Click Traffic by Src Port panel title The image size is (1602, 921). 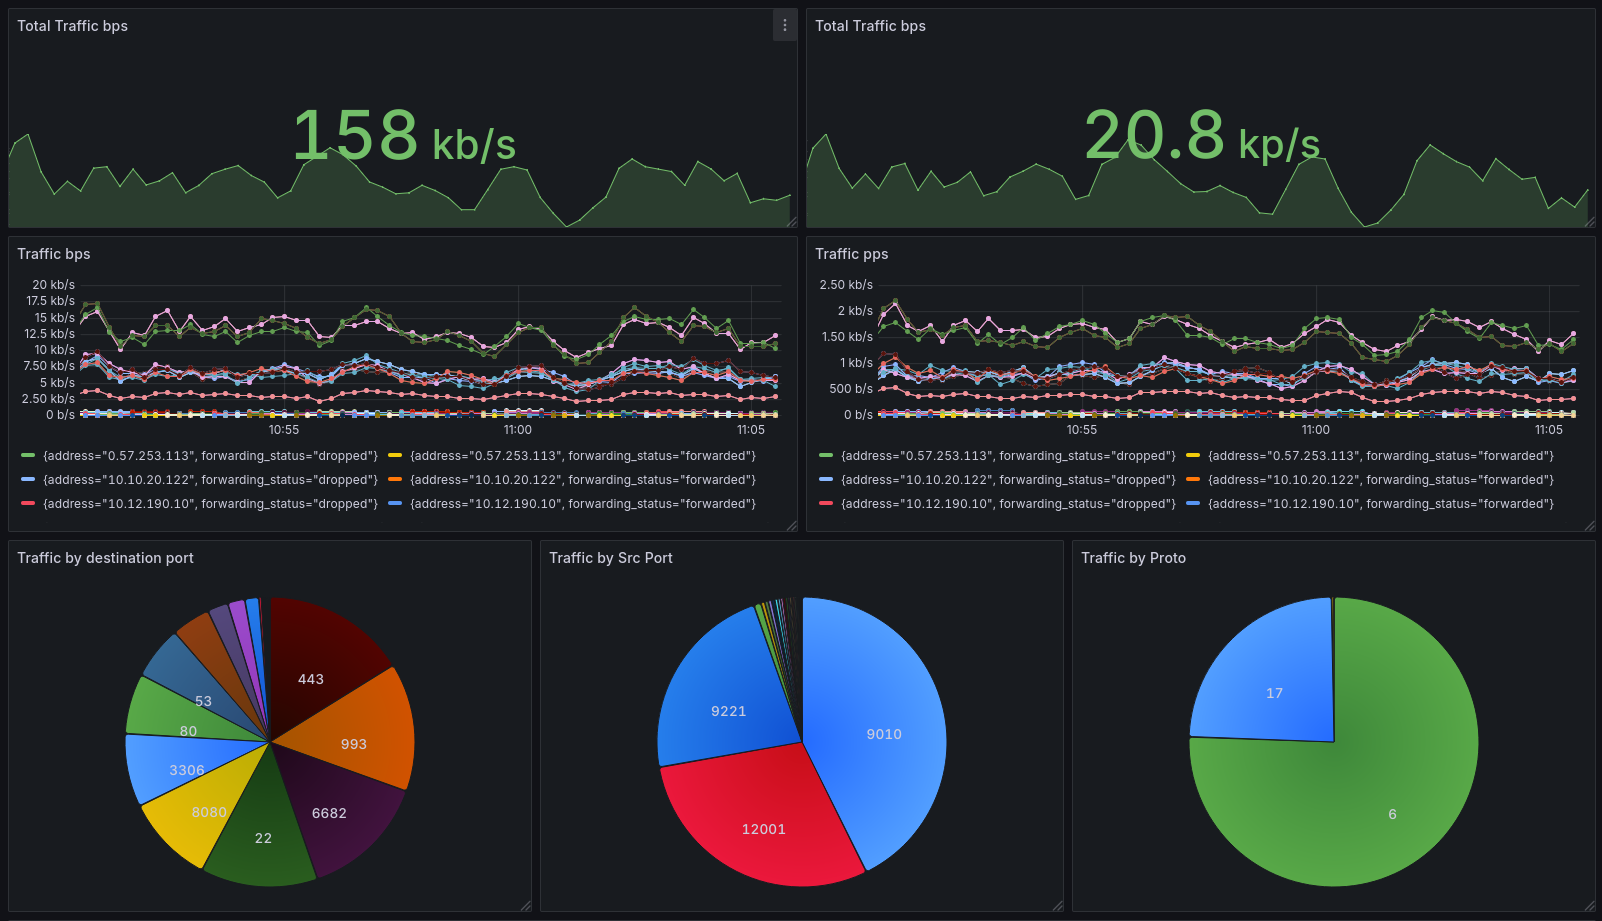click(611, 558)
